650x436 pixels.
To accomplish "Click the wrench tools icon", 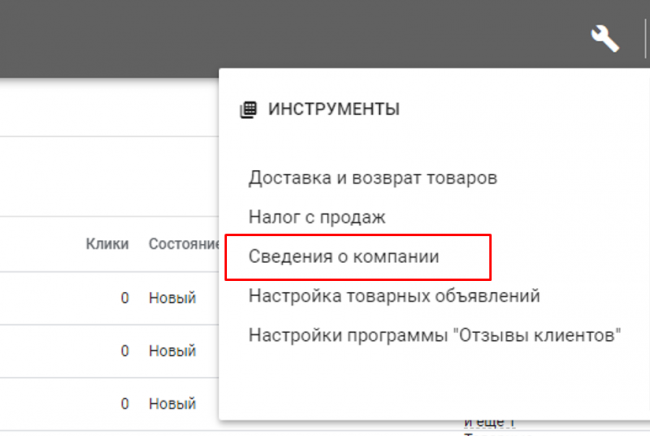I will [x=605, y=39].
